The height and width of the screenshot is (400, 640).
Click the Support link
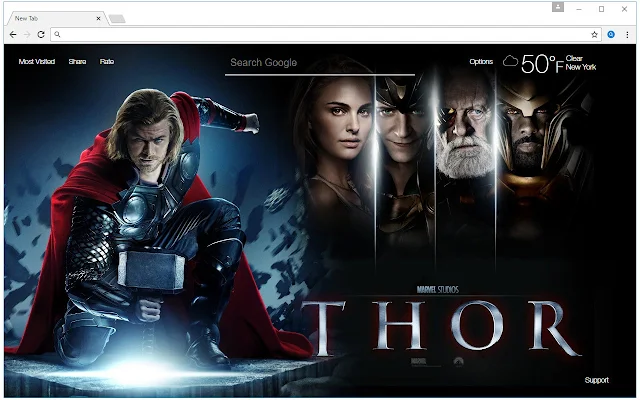[x=596, y=380]
